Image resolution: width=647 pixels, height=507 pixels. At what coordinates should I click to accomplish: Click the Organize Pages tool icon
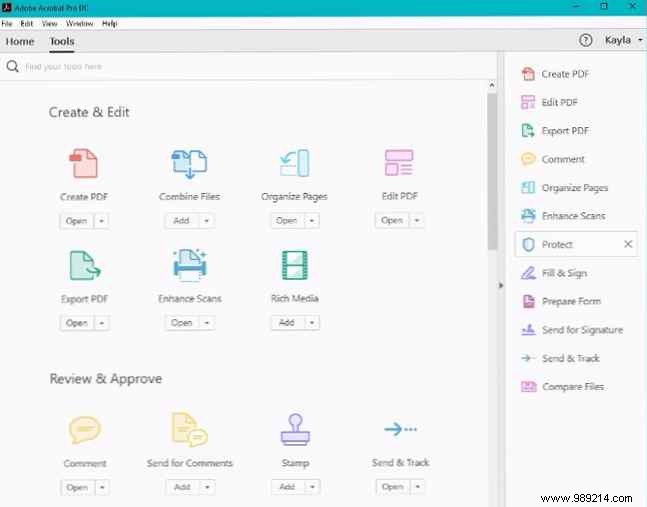point(295,163)
